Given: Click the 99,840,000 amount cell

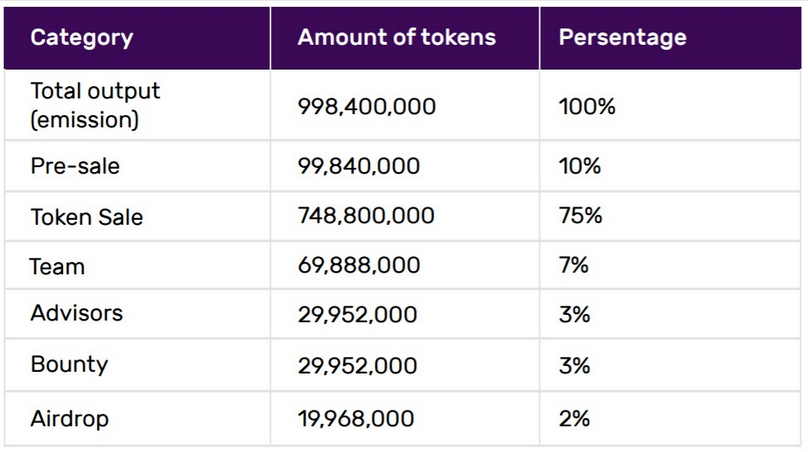Looking at the screenshot, I should coord(359,166).
